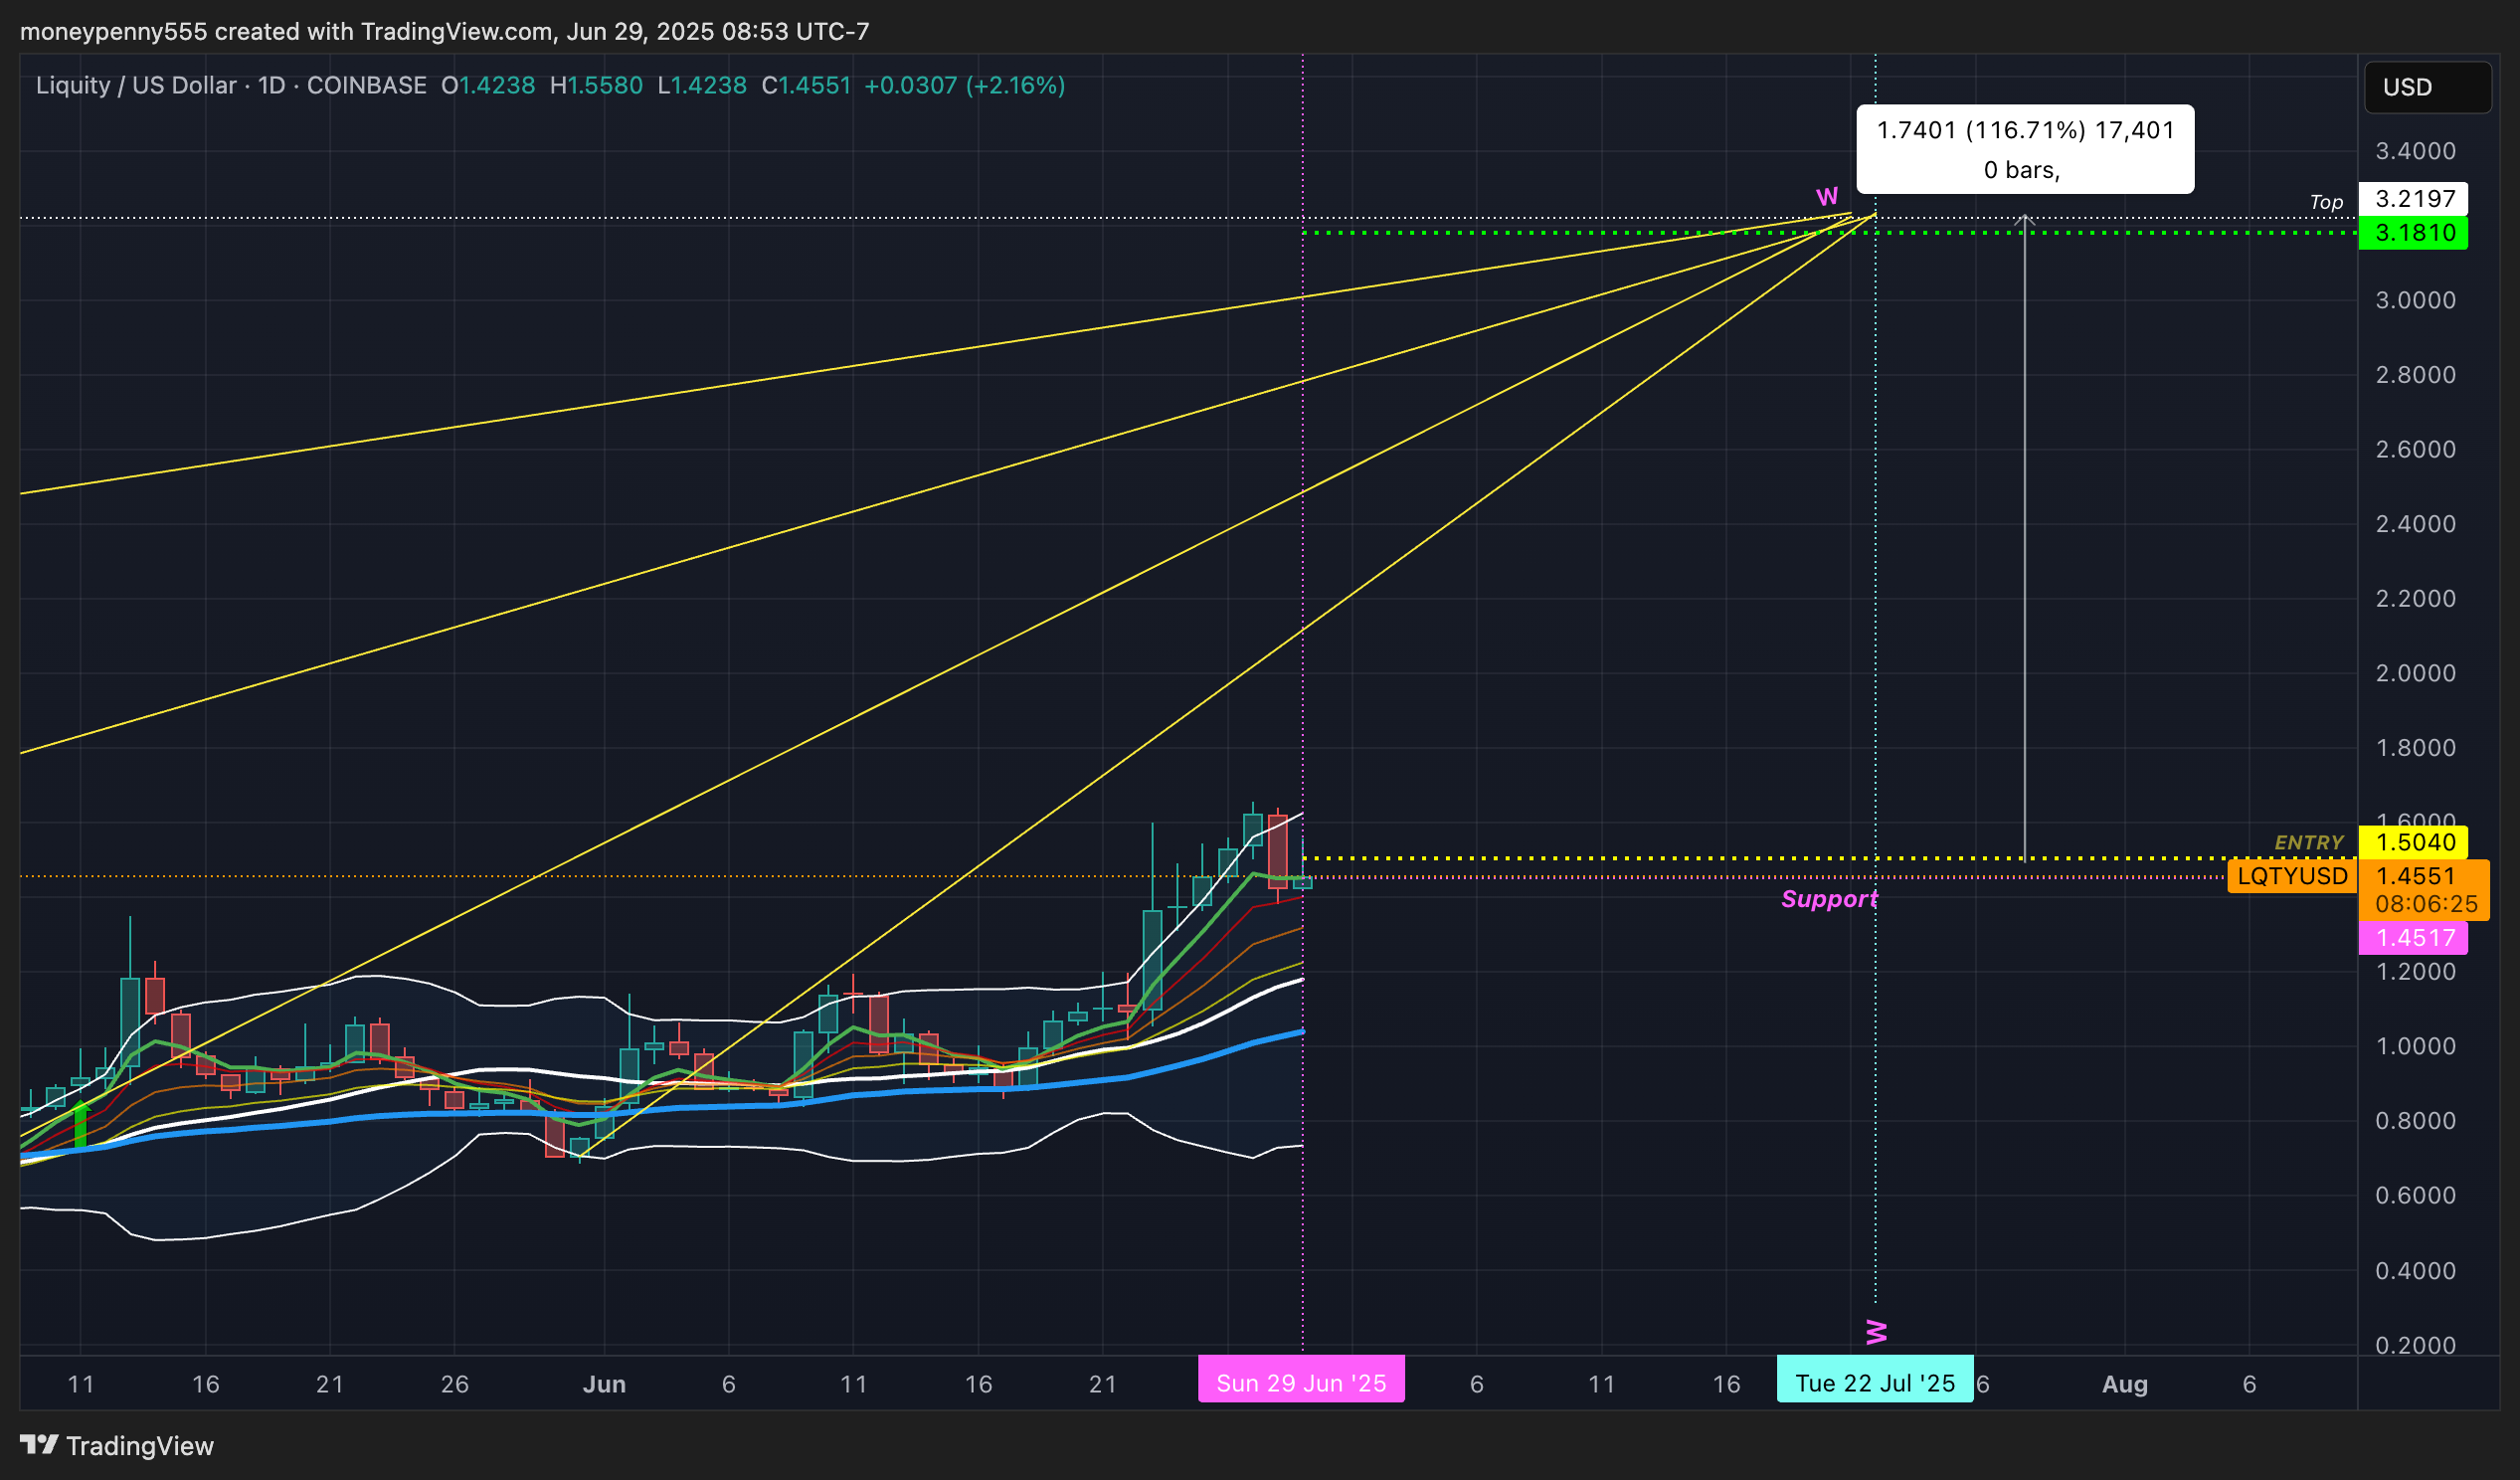Viewport: 2520px width, 1480px height.
Task: Click the rotated pink W marker at bottom
Action: pyautogui.click(x=1876, y=1332)
